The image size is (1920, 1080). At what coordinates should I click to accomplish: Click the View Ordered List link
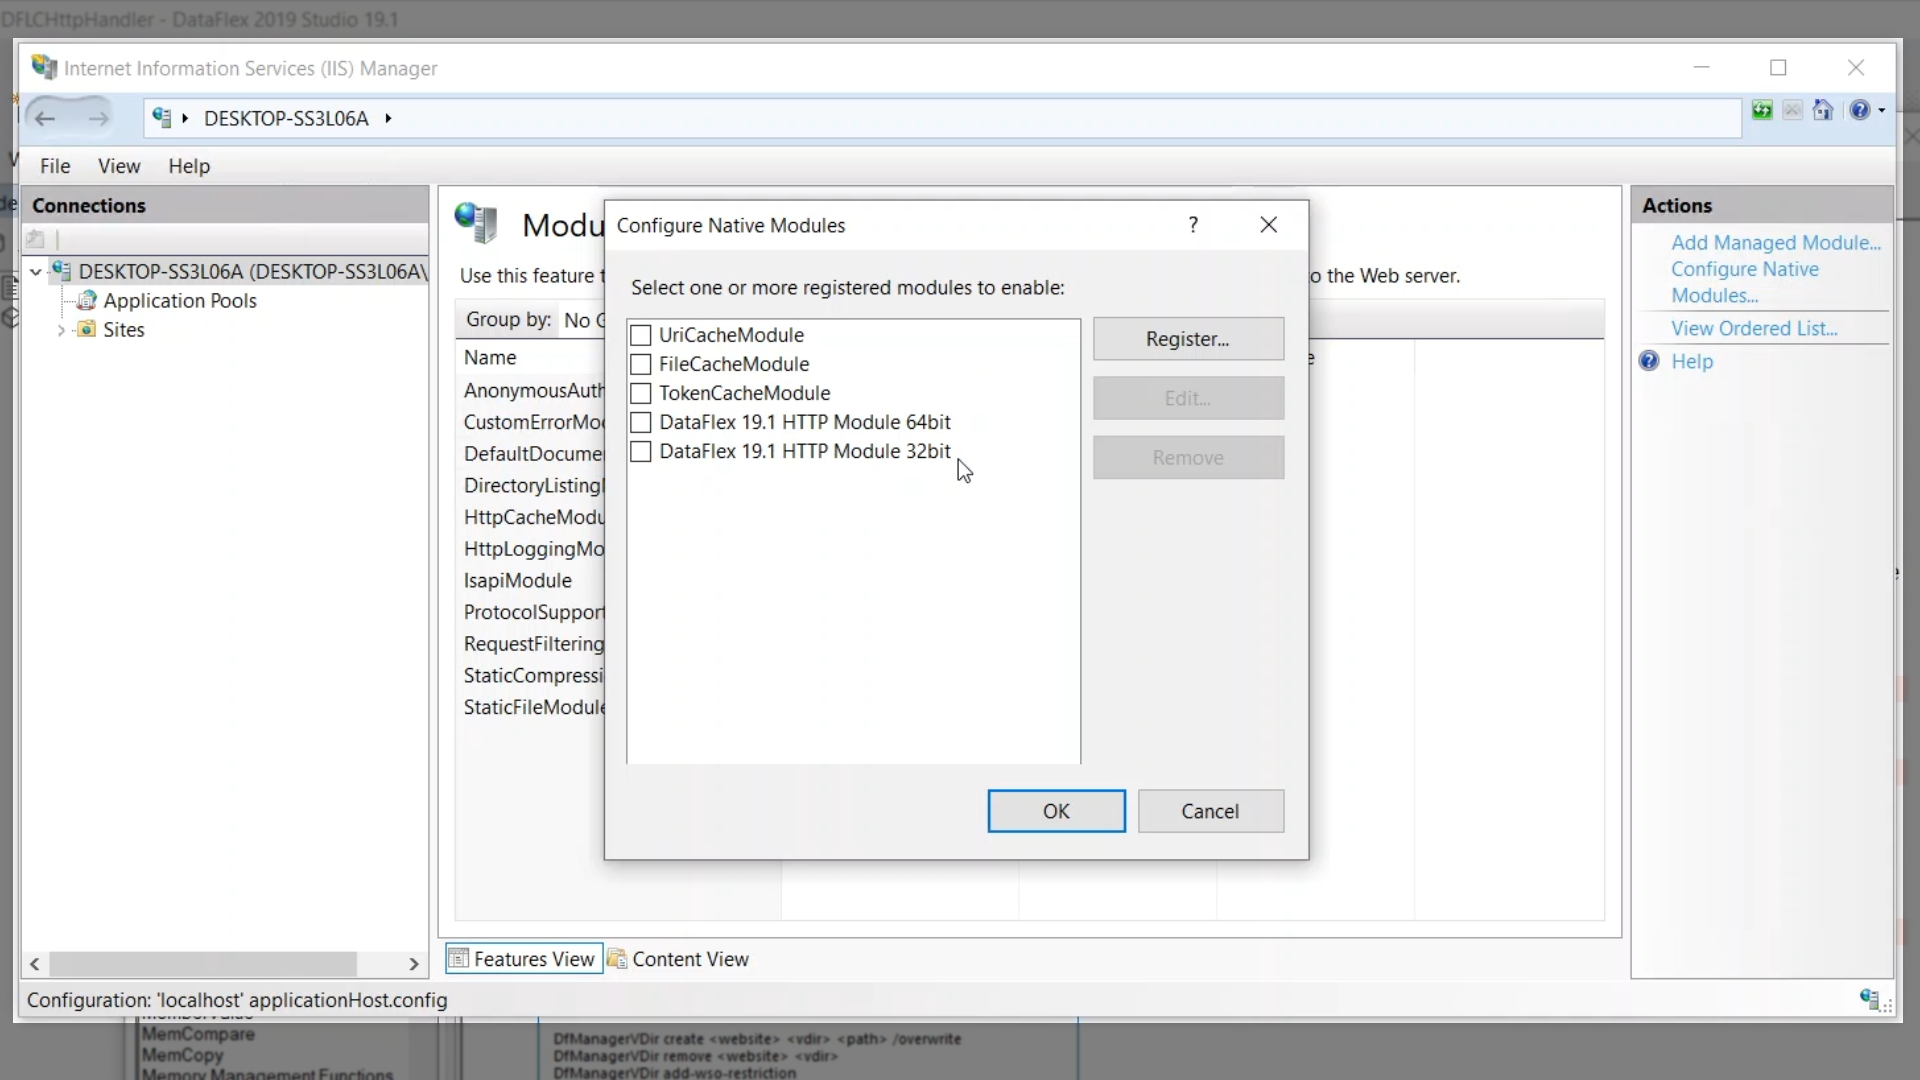(1754, 328)
